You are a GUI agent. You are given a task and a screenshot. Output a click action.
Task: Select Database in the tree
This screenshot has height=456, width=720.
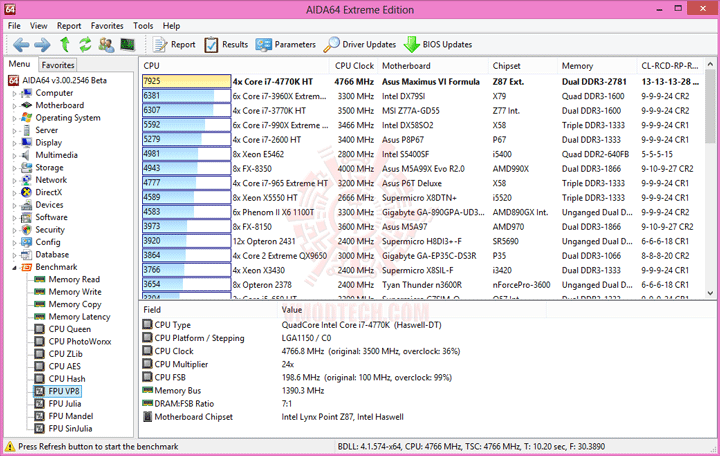(52, 254)
